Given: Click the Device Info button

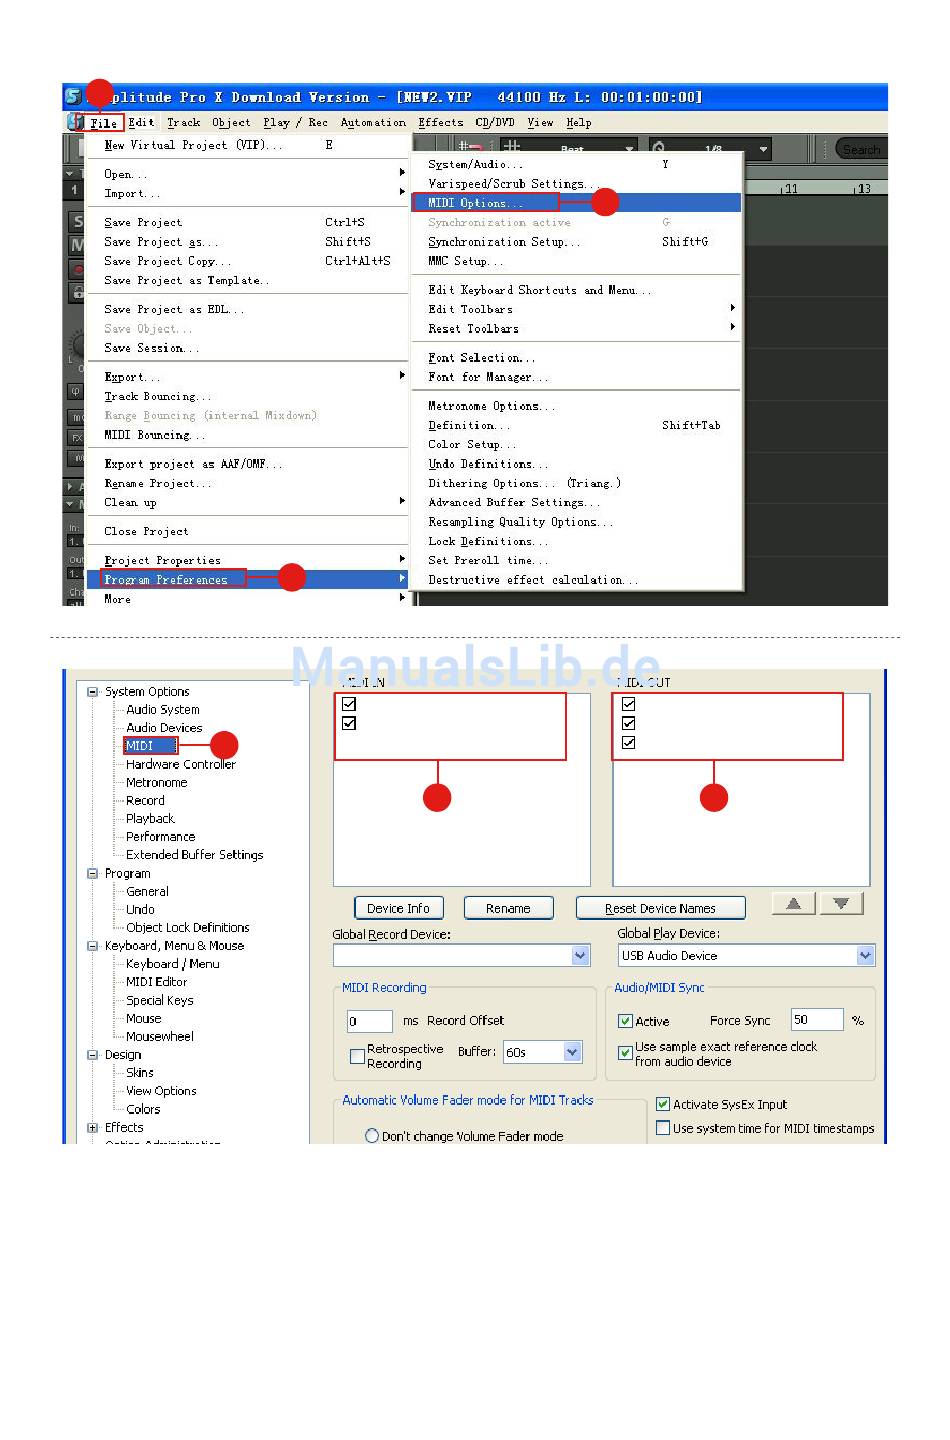Looking at the screenshot, I should click(x=398, y=908).
